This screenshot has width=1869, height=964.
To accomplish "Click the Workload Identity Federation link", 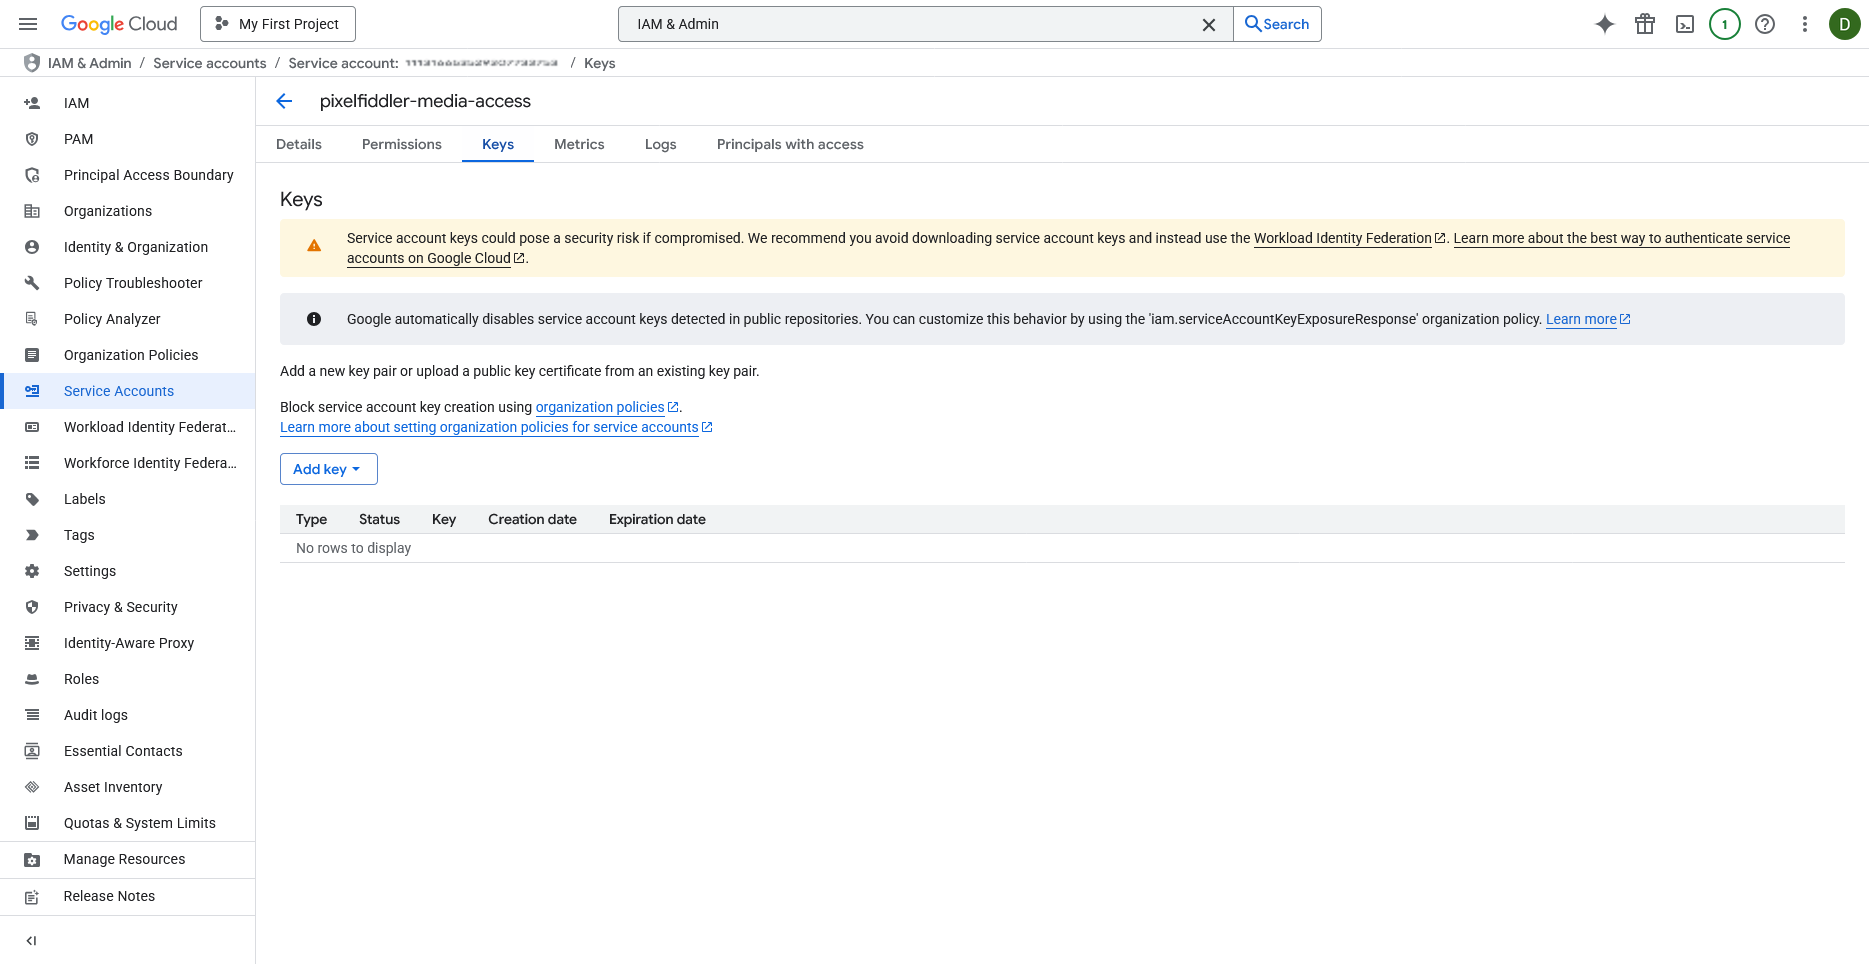I will (x=1342, y=238).
